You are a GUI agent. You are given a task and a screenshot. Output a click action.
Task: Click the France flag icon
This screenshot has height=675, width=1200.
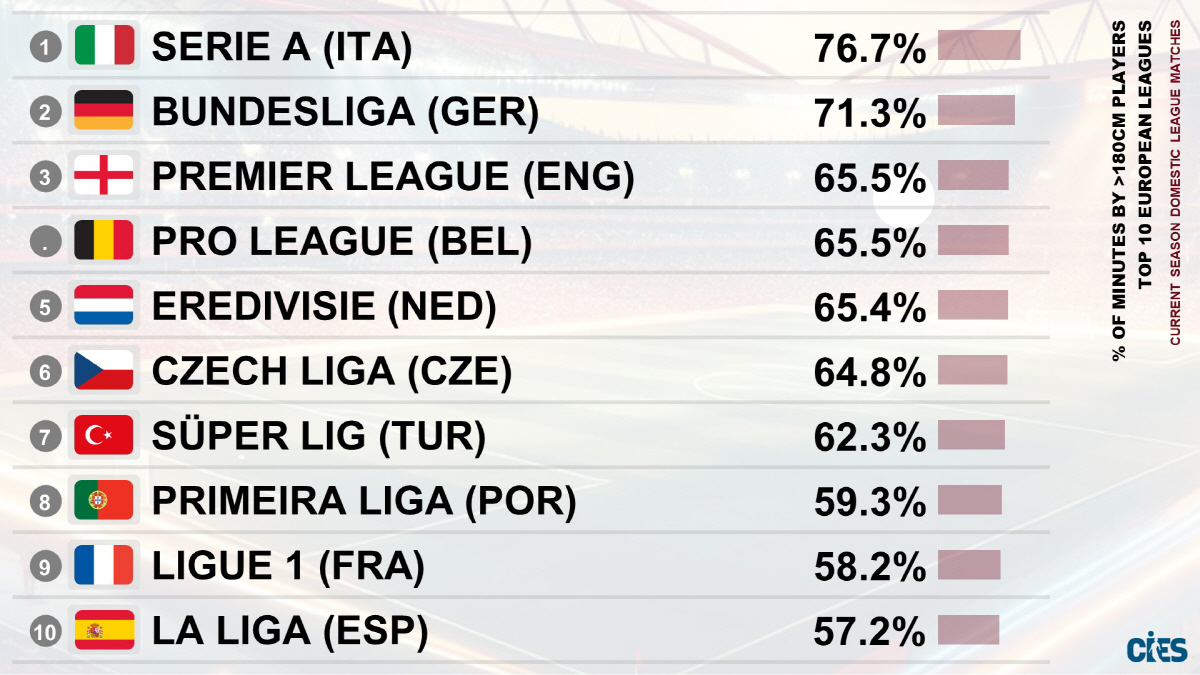point(103,565)
